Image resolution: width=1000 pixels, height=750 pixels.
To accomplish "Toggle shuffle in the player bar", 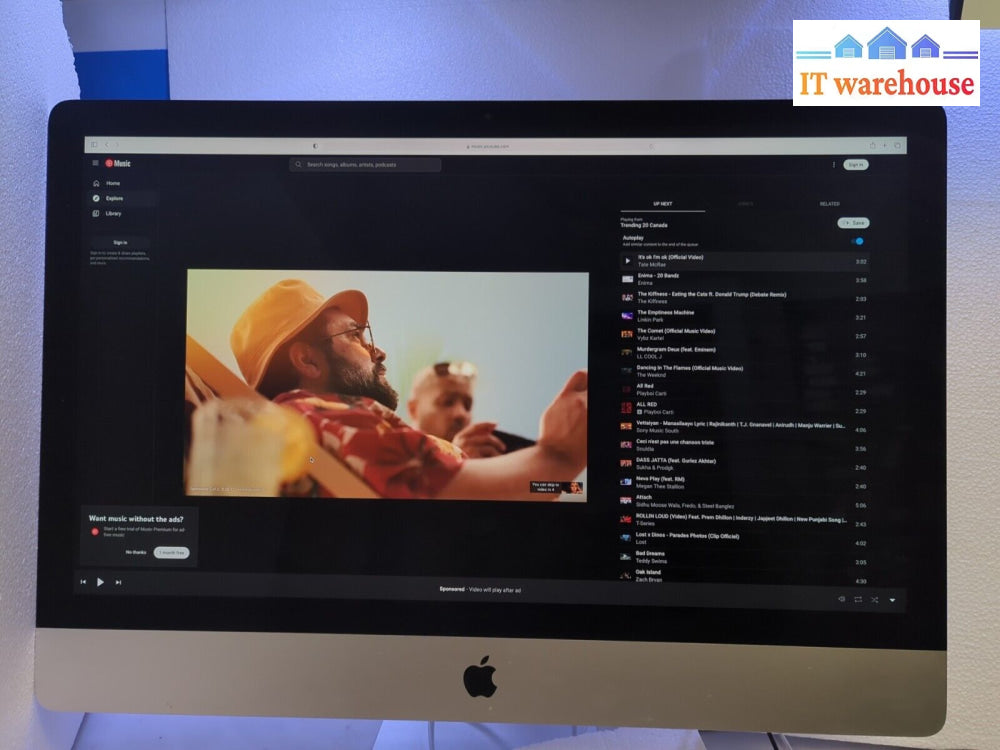I will tap(874, 599).
